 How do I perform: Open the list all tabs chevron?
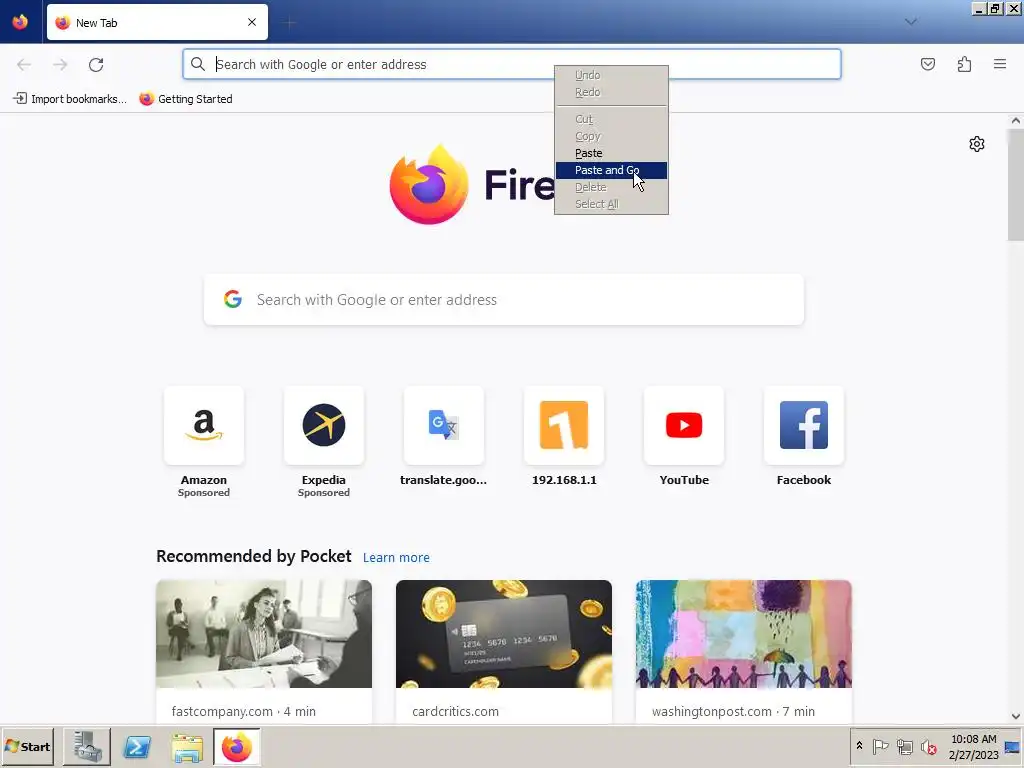tap(910, 22)
